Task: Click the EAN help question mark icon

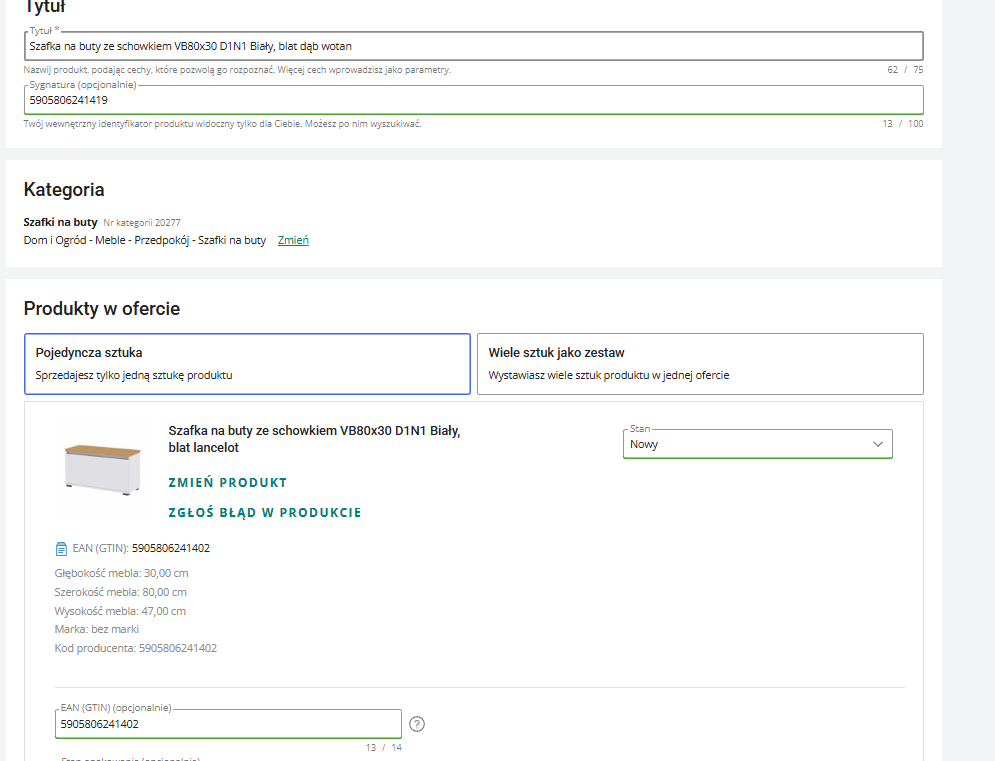Action: tap(417, 724)
